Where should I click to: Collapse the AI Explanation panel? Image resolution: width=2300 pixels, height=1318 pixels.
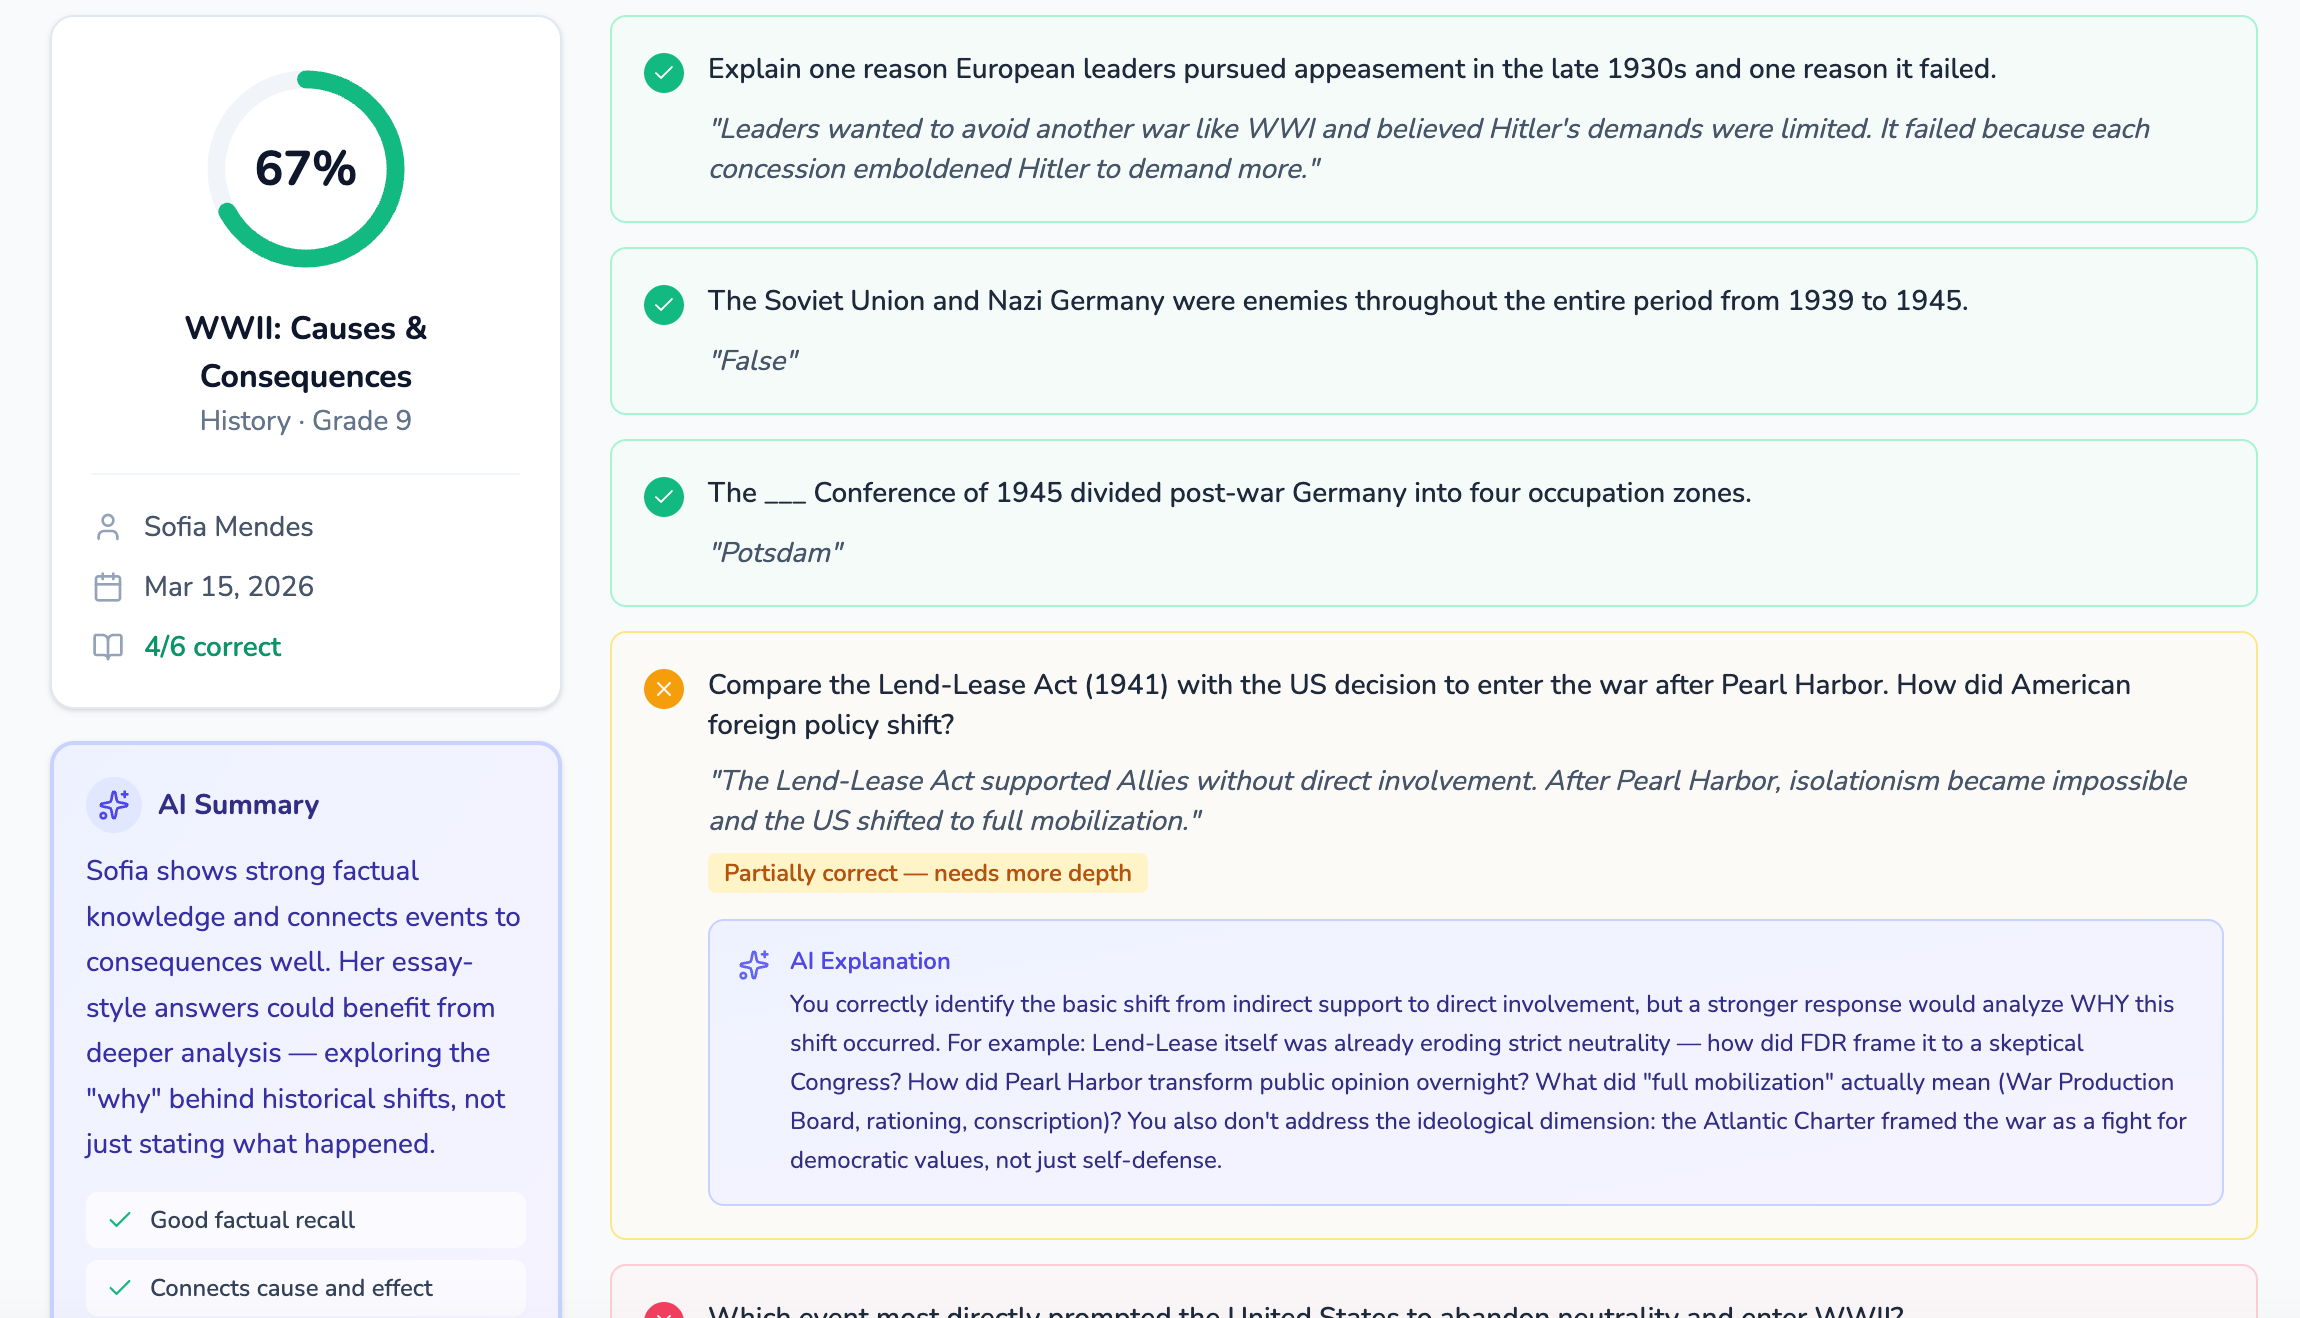(870, 961)
